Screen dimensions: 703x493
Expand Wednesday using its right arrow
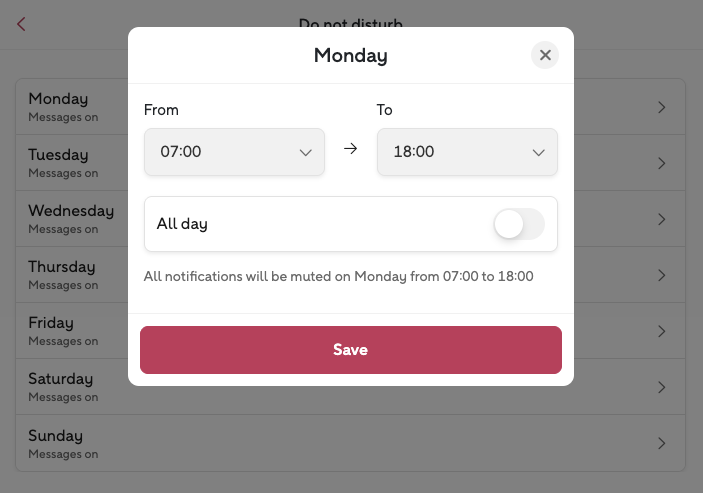point(662,219)
